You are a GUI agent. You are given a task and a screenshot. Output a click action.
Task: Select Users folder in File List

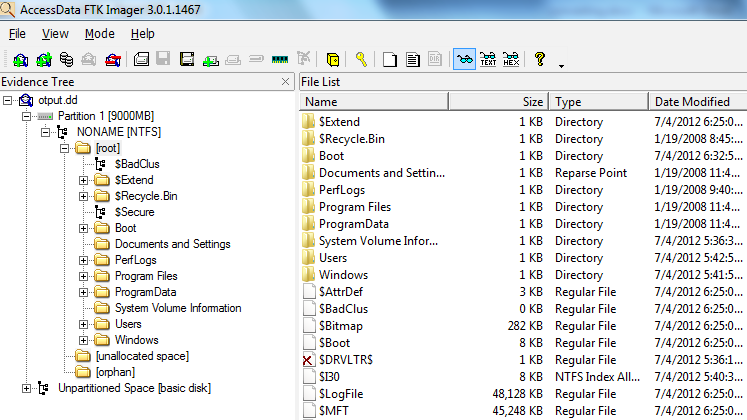(333, 258)
